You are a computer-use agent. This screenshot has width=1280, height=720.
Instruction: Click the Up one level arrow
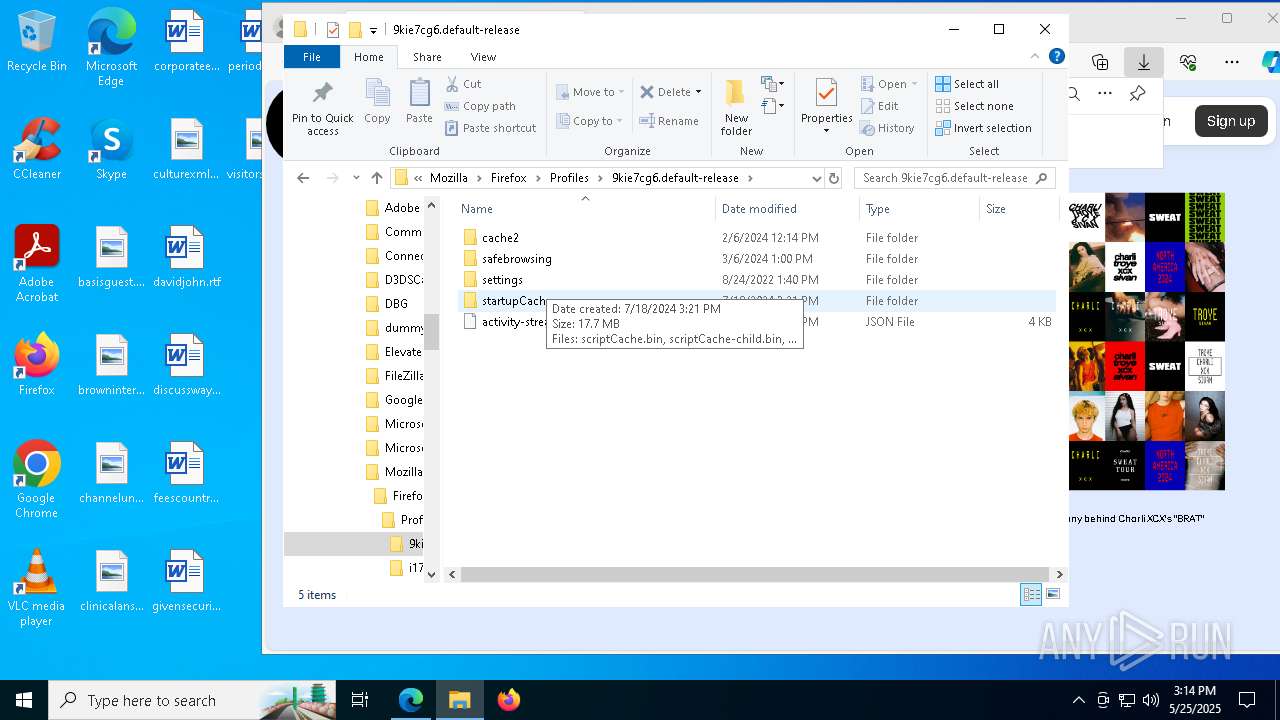pos(377,178)
